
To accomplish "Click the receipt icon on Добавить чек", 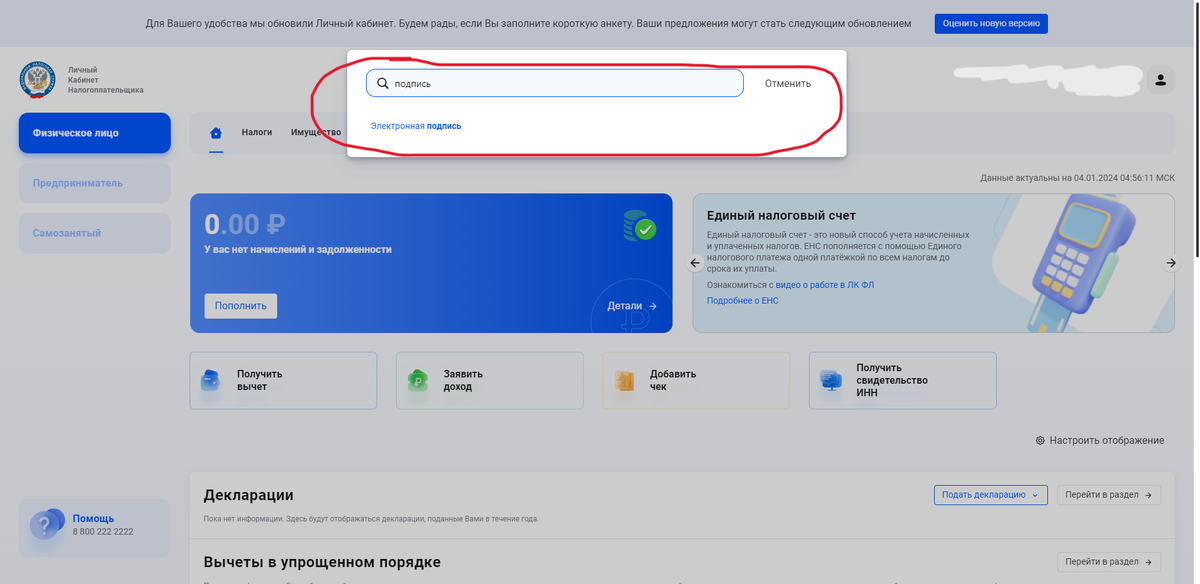I will coord(624,380).
